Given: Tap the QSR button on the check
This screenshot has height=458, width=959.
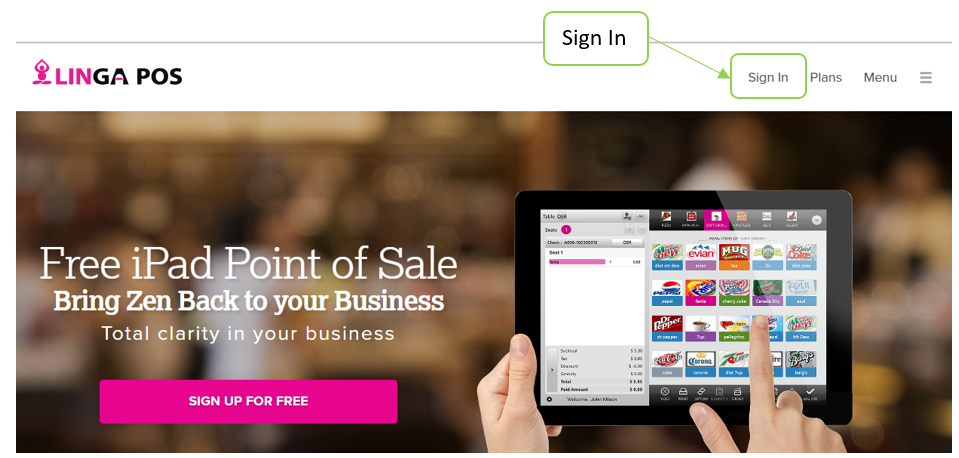Looking at the screenshot, I should pos(627,243).
